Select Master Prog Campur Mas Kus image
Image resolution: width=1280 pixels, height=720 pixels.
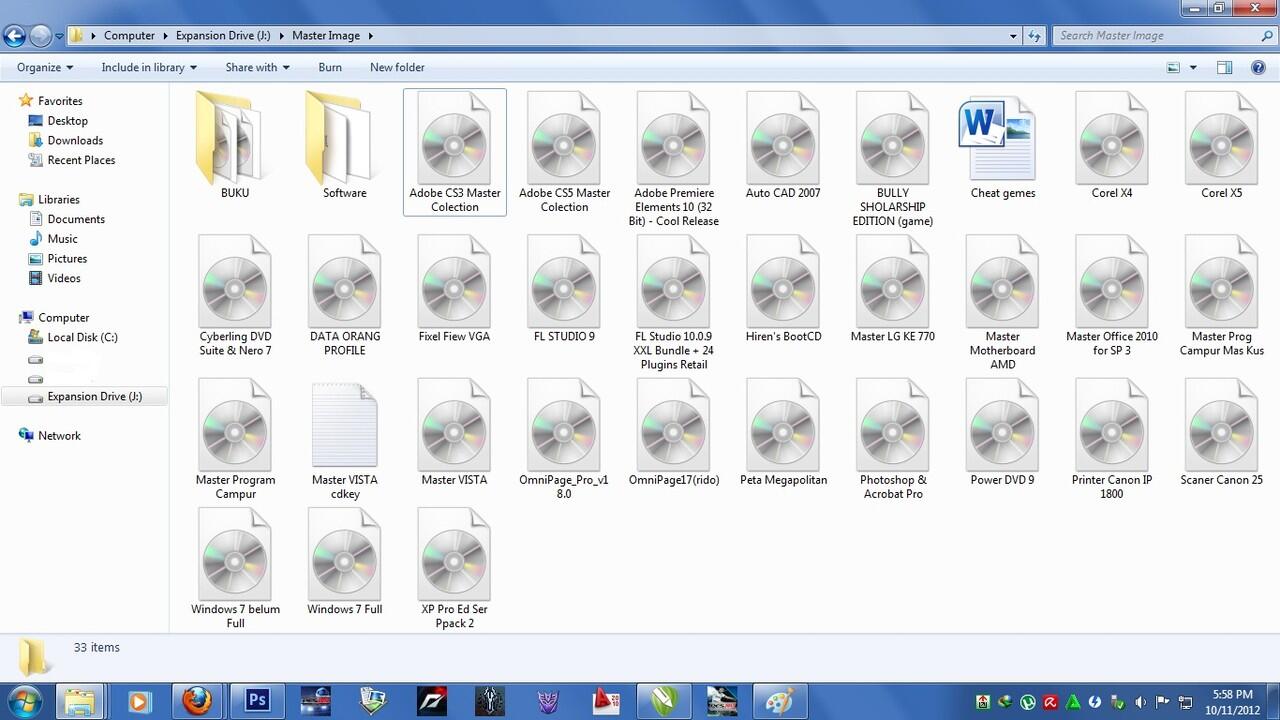pos(1221,296)
